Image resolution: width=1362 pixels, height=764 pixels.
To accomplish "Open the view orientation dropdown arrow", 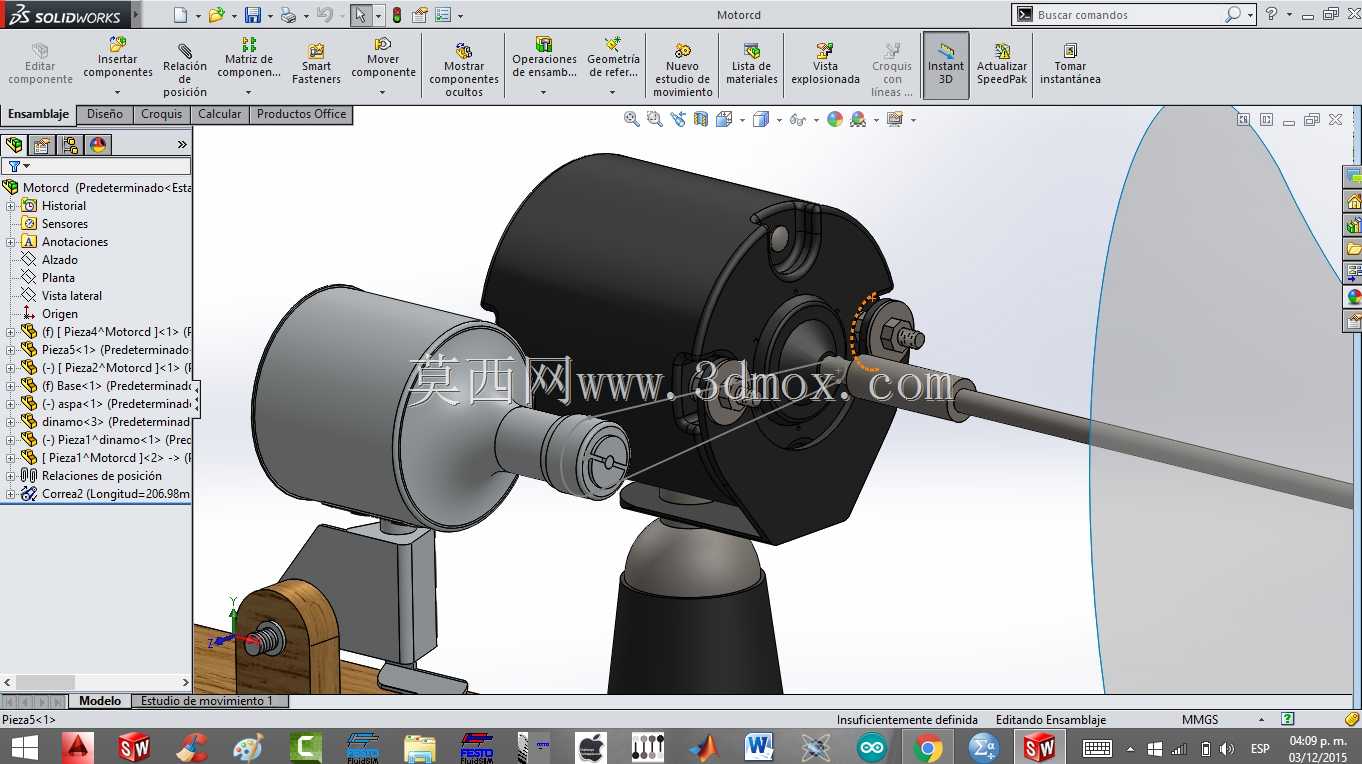I will coord(742,120).
